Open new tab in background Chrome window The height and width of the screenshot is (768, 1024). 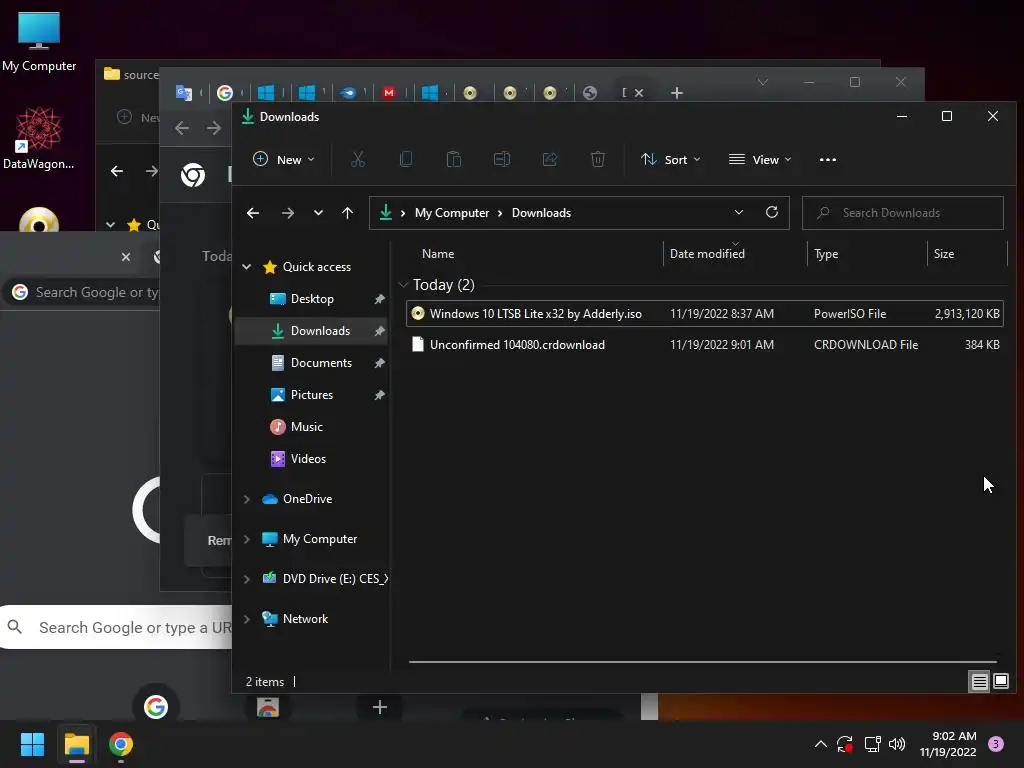677,93
